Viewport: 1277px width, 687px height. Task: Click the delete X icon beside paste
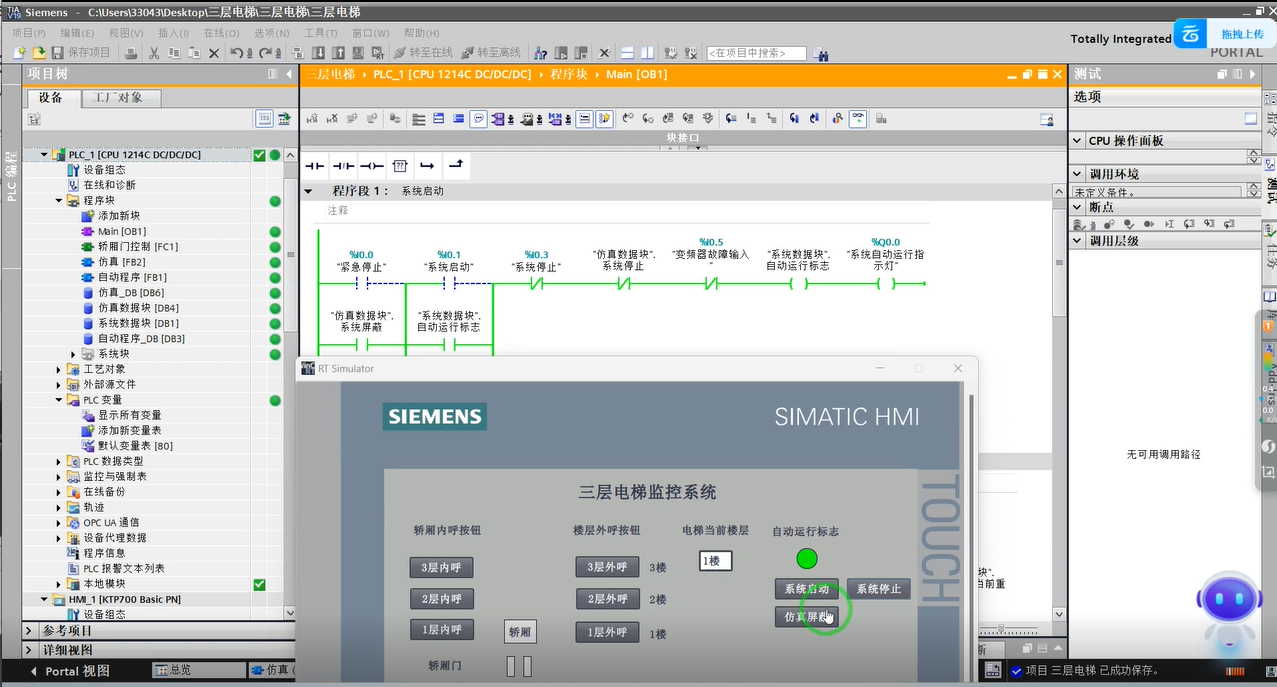213,52
